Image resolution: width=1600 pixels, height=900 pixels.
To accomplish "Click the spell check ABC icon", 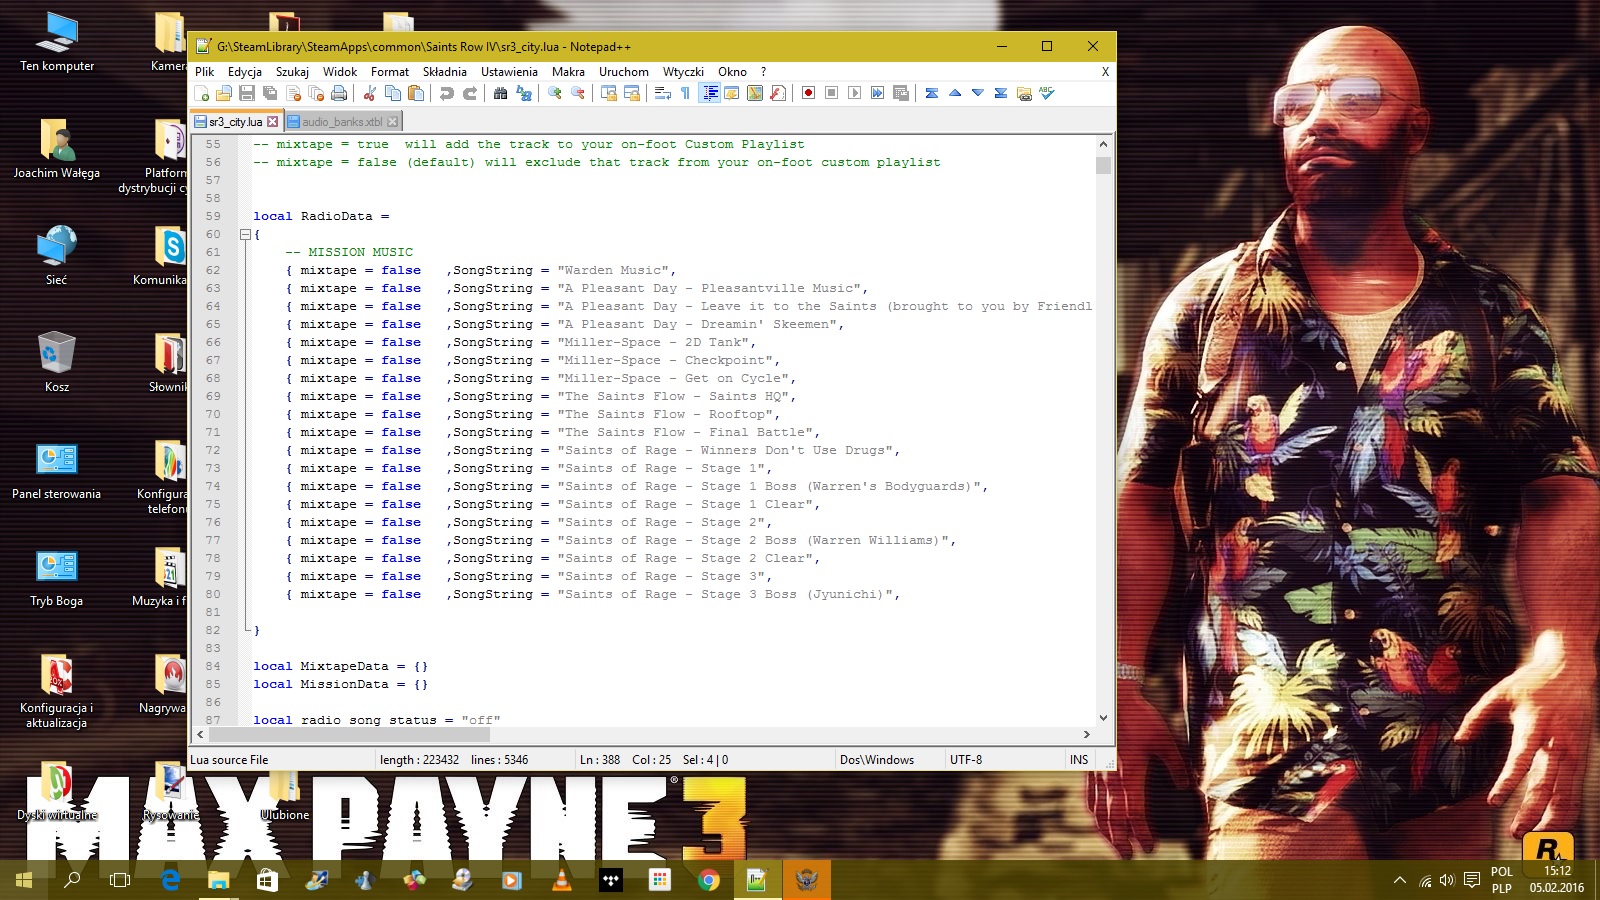I will (1046, 93).
